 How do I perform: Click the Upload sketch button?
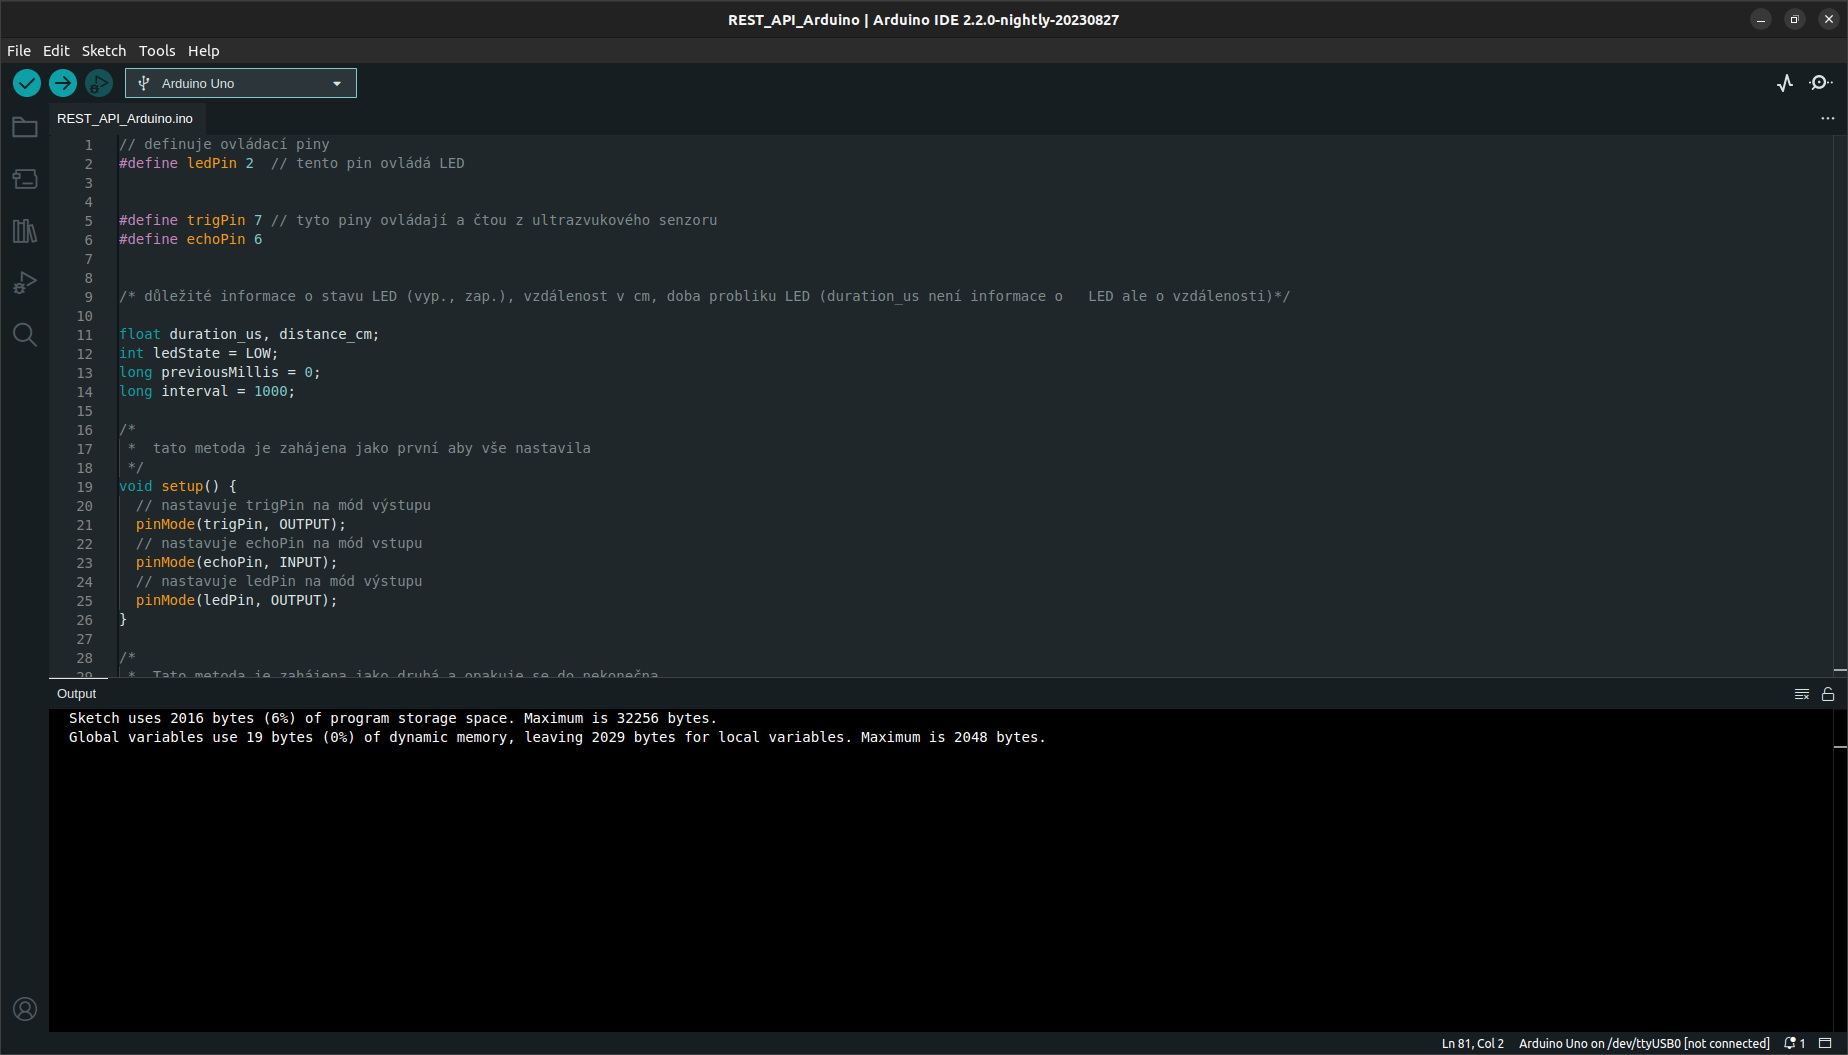(x=62, y=83)
